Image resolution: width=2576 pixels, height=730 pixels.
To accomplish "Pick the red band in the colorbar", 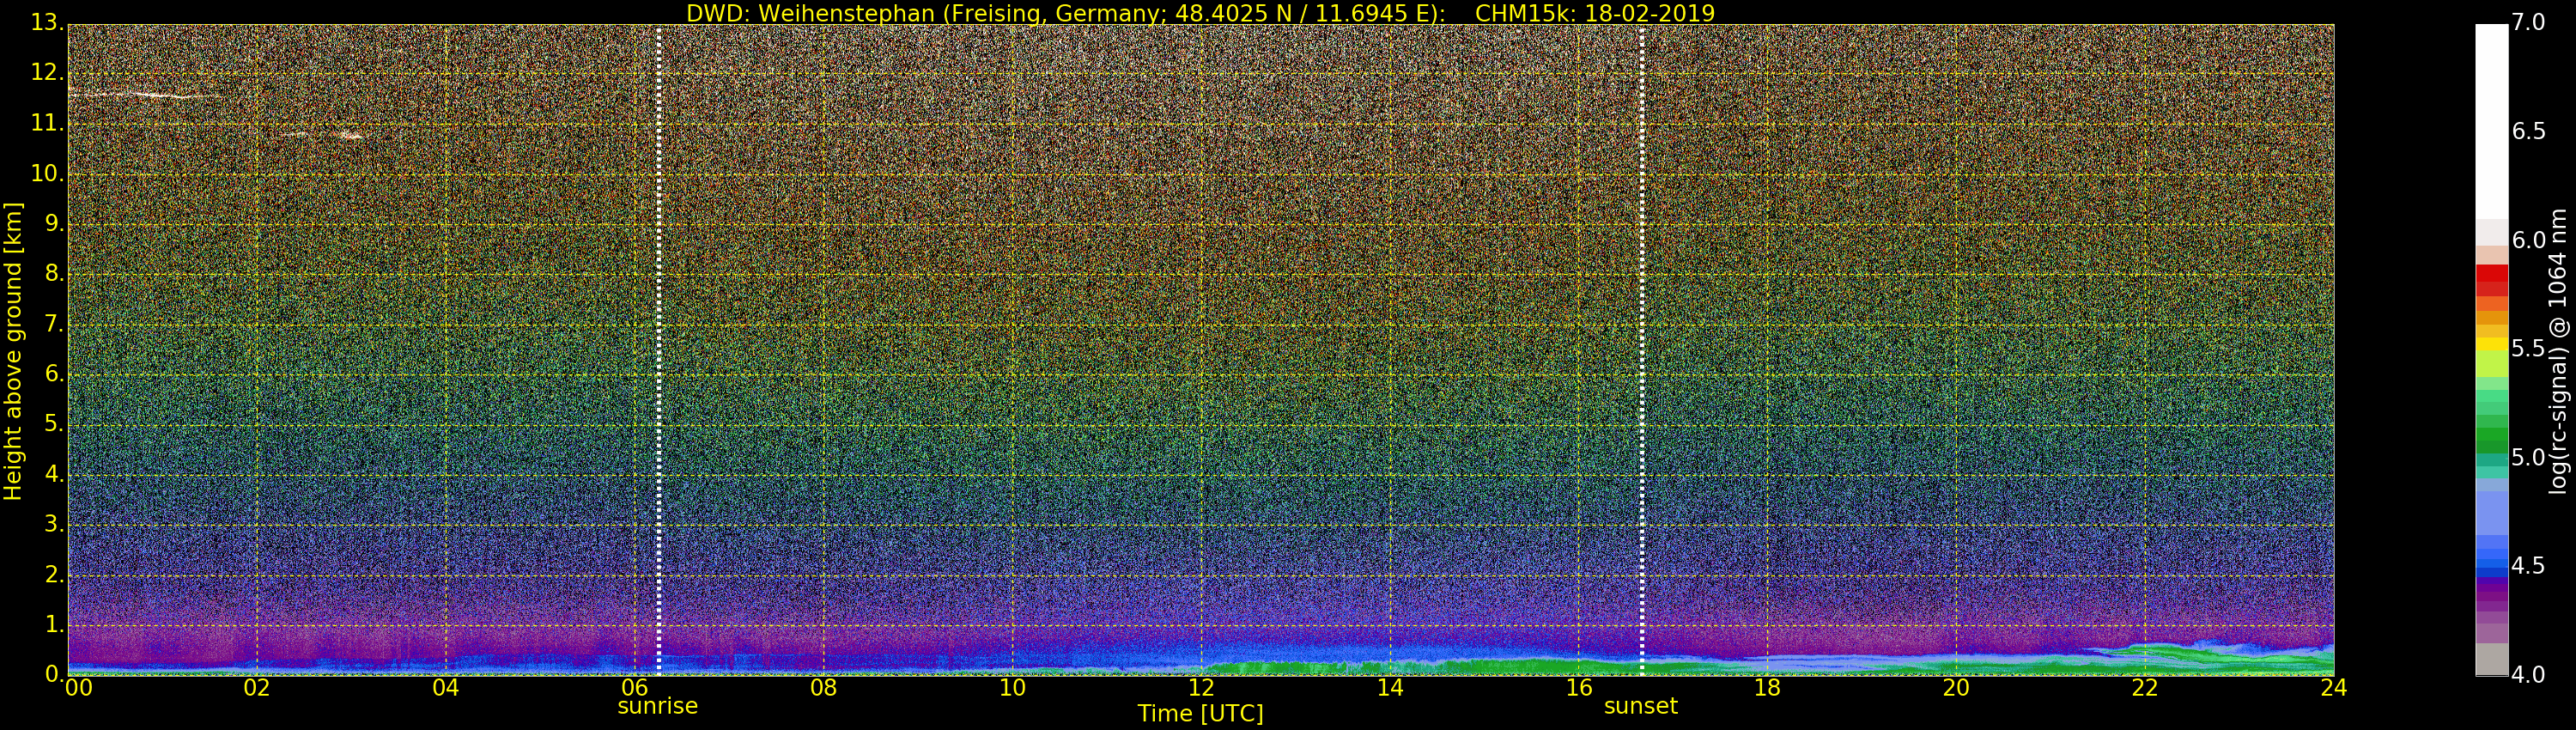I will pos(2491,280).
